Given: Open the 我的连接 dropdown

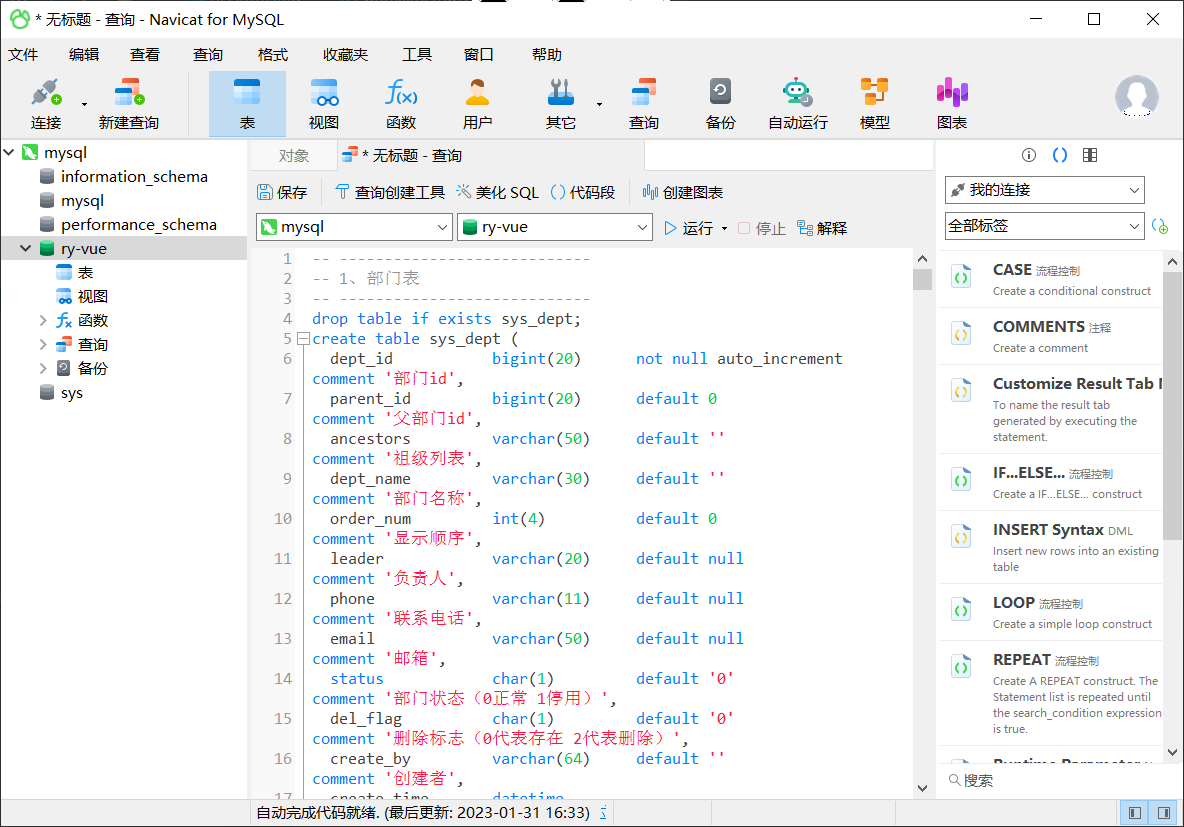Looking at the screenshot, I should (1044, 190).
